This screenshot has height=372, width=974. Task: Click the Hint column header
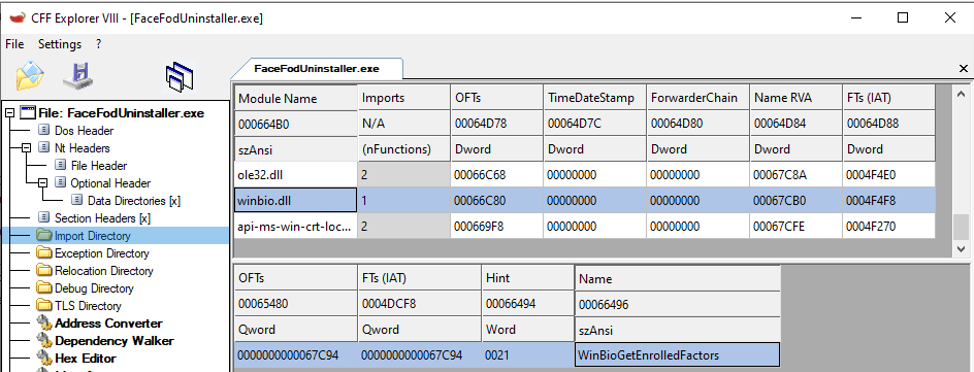coord(527,279)
